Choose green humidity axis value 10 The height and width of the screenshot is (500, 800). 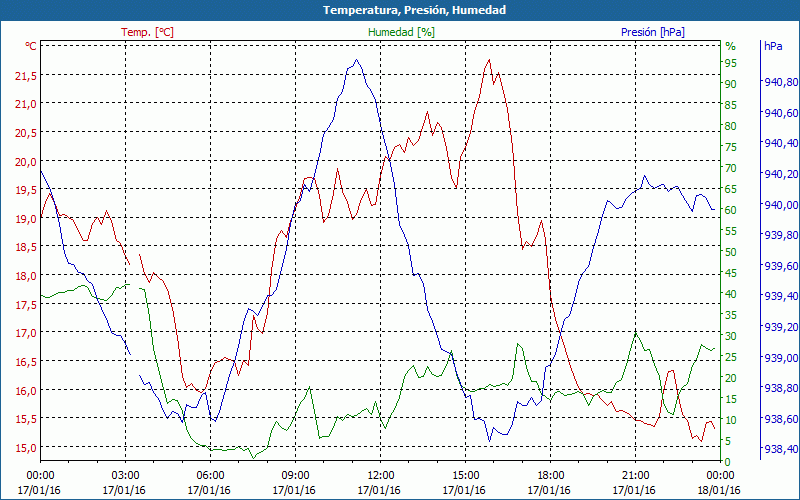(731, 420)
